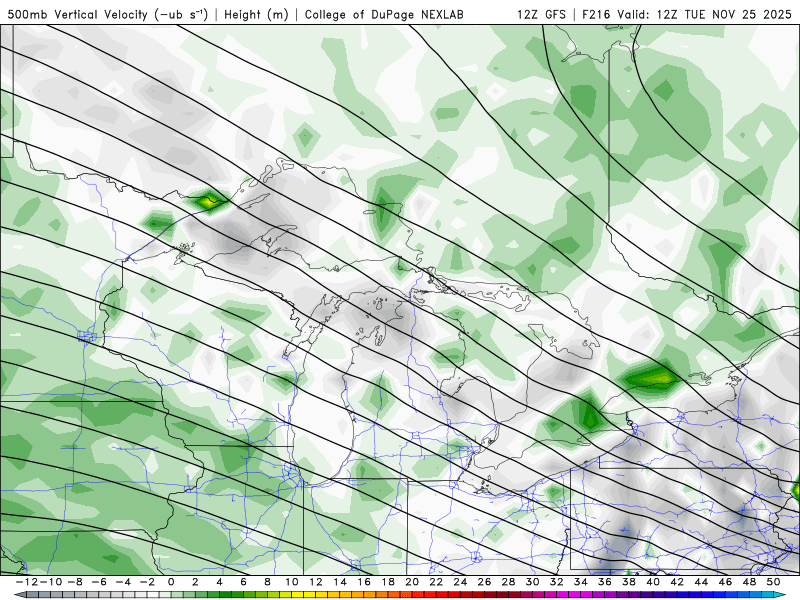The width and height of the screenshot is (800, 600).
Task: Click the 10 value on color scale
Action: coord(292,582)
